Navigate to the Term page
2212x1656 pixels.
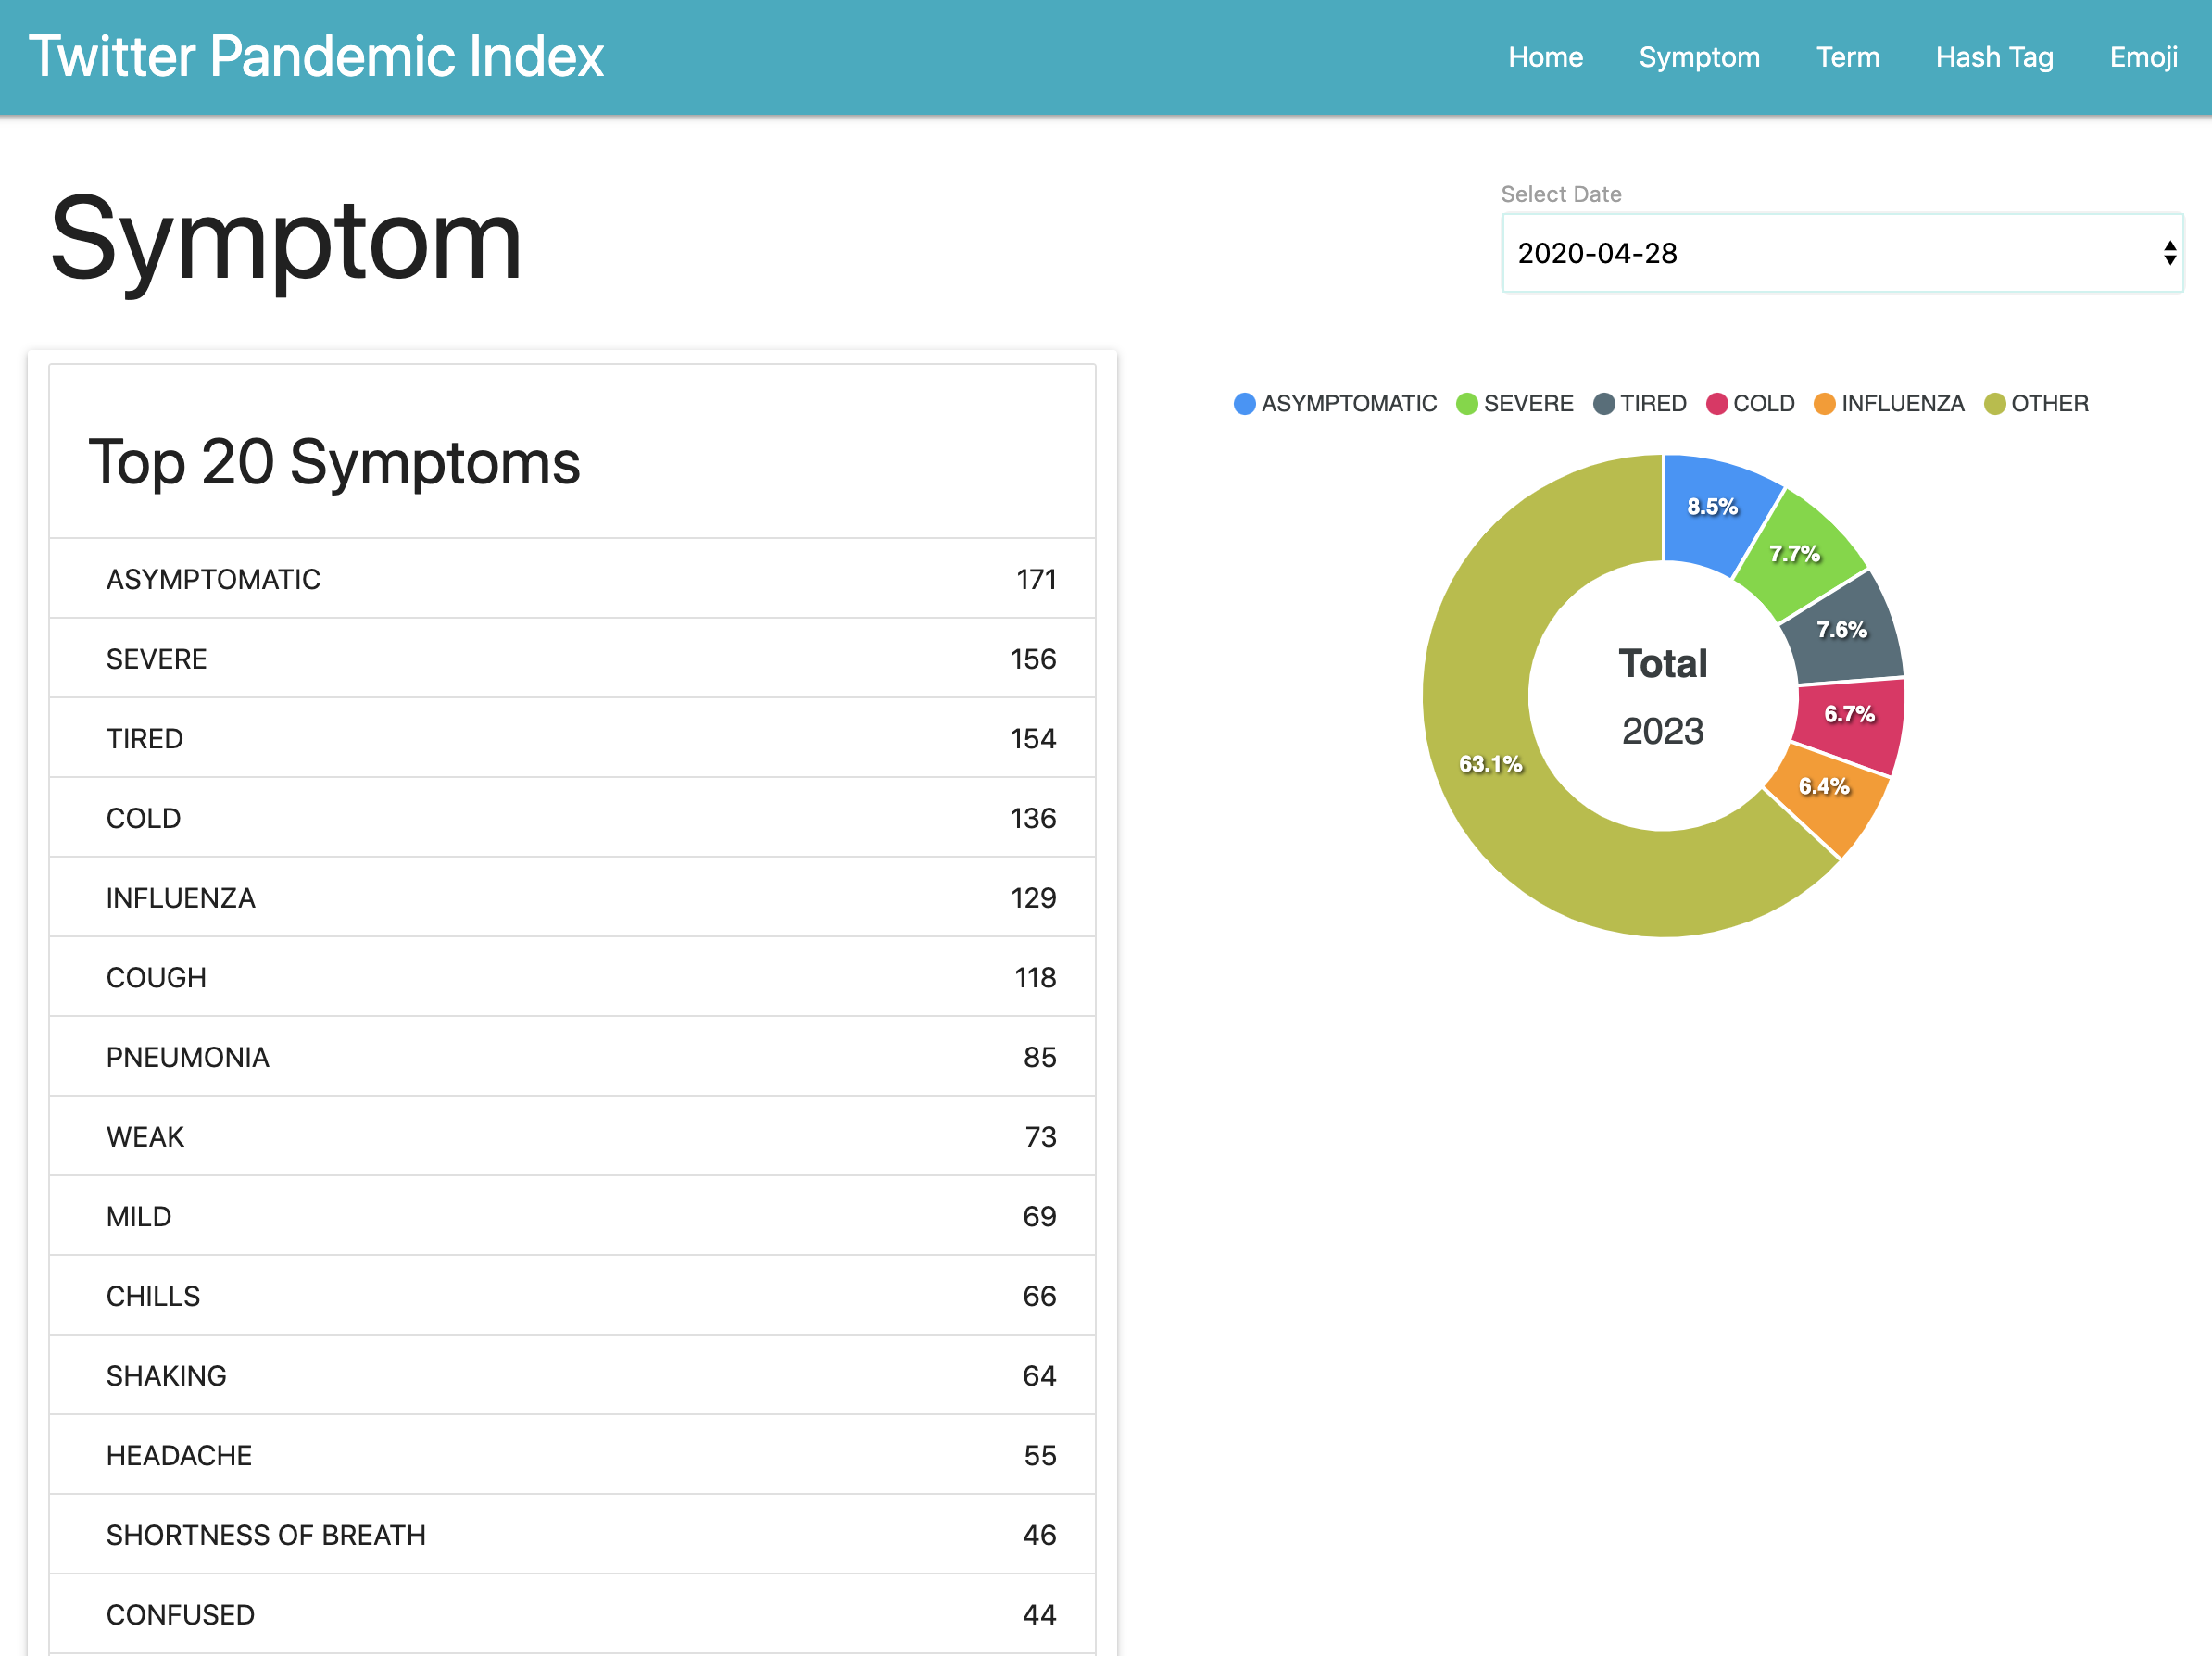[x=1847, y=57]
